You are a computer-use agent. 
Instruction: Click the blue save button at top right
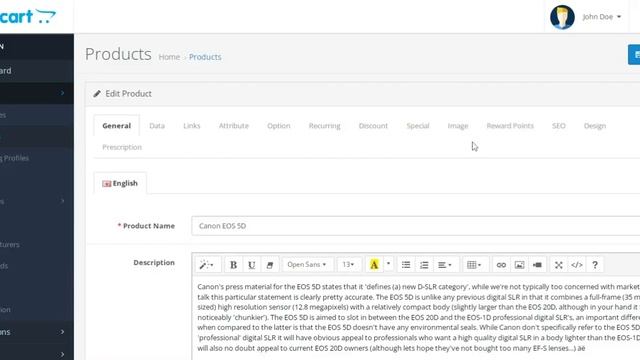pyautogui.click(x=634, y=55)
